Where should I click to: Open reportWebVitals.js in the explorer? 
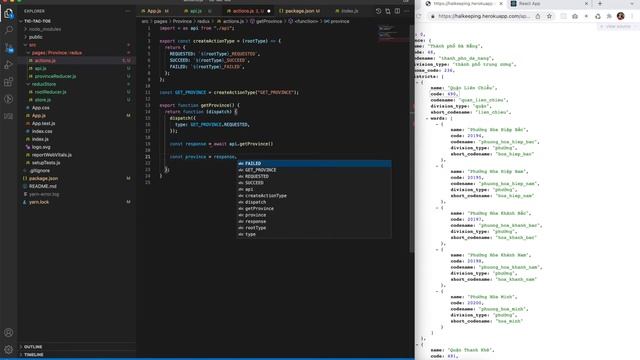52,155
